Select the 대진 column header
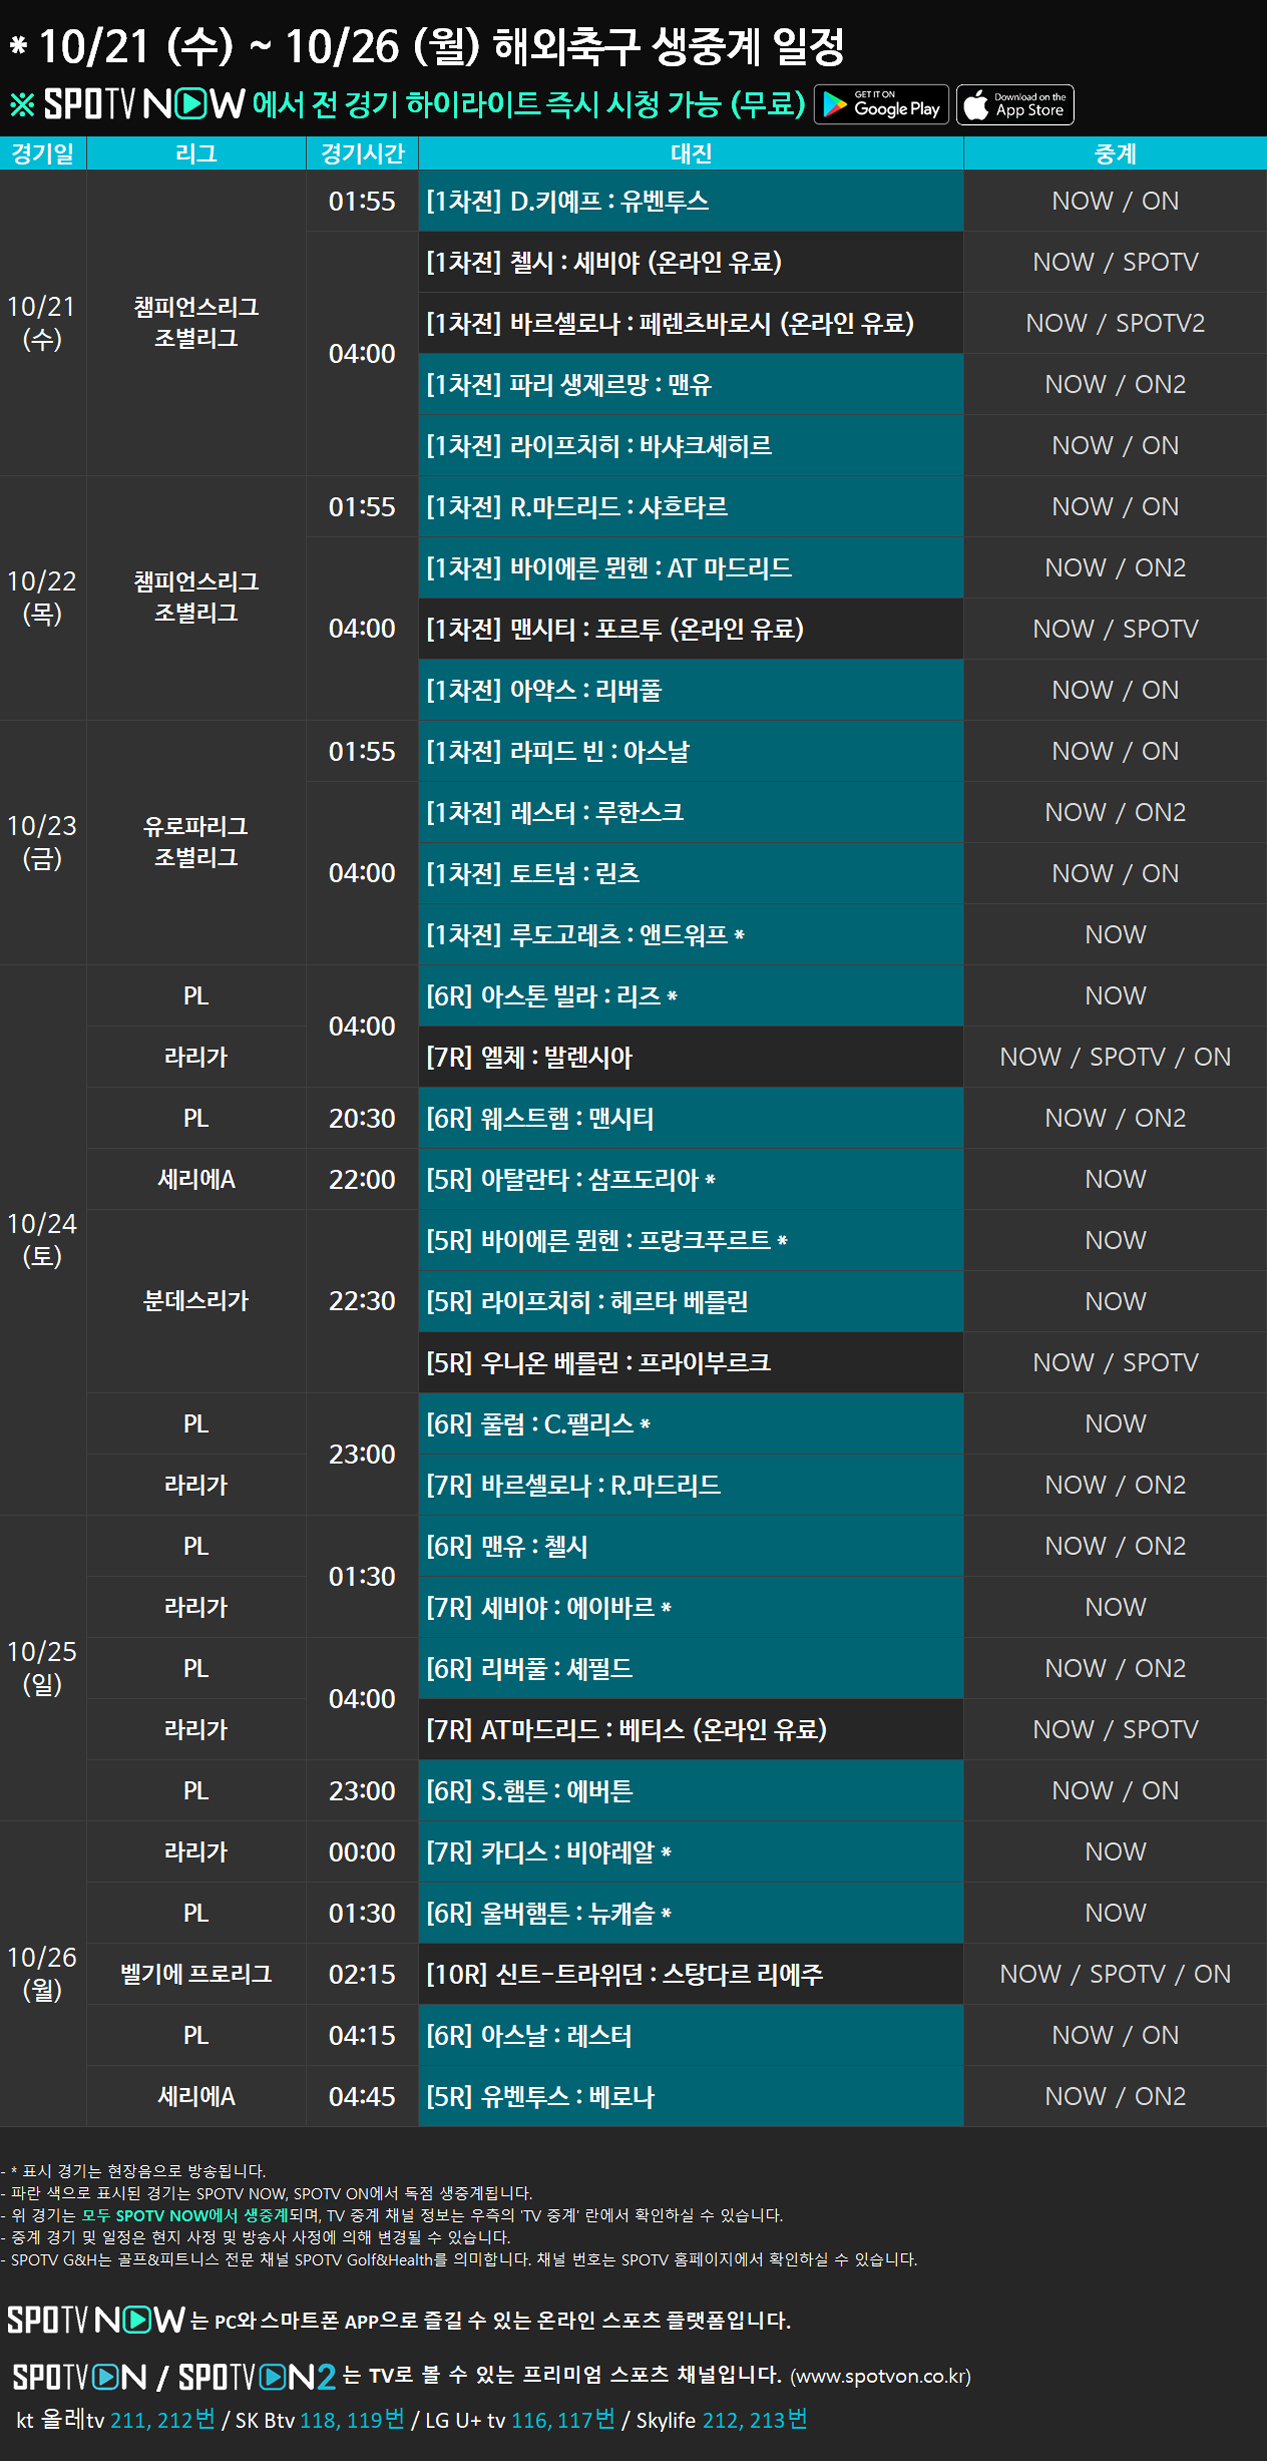 [x=690, y=154]
